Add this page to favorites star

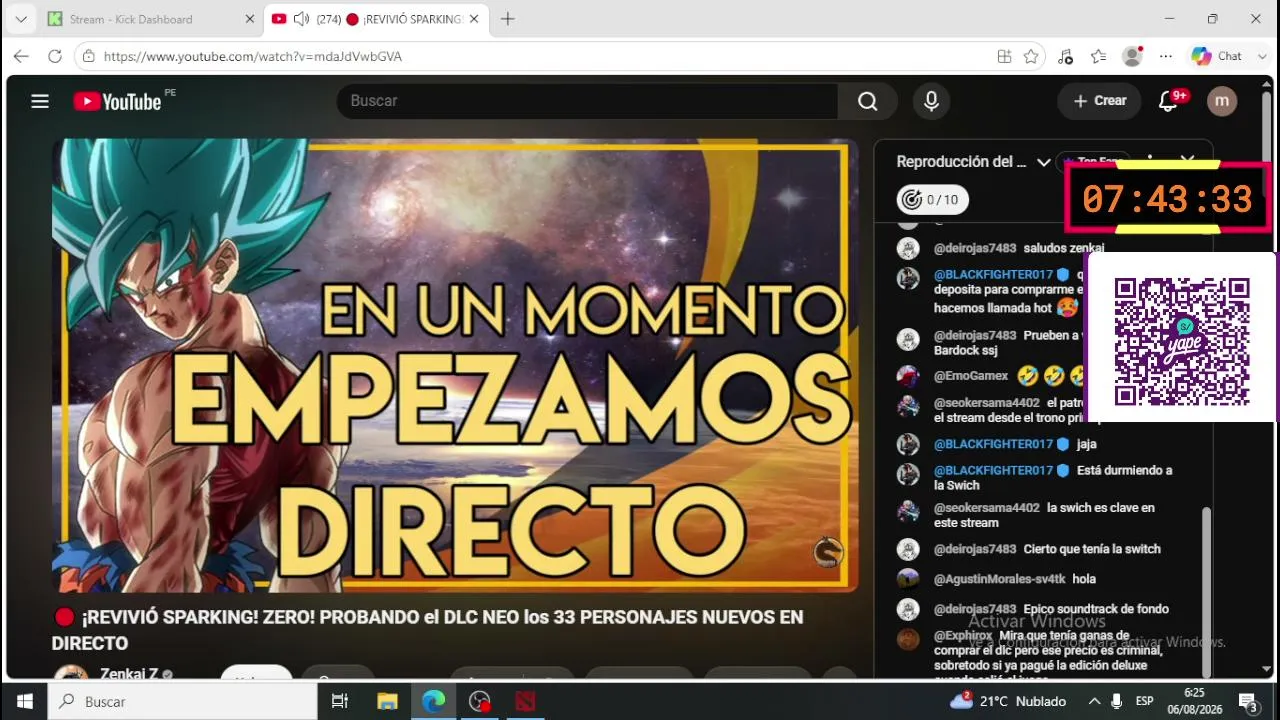(x=1031, y=56)
